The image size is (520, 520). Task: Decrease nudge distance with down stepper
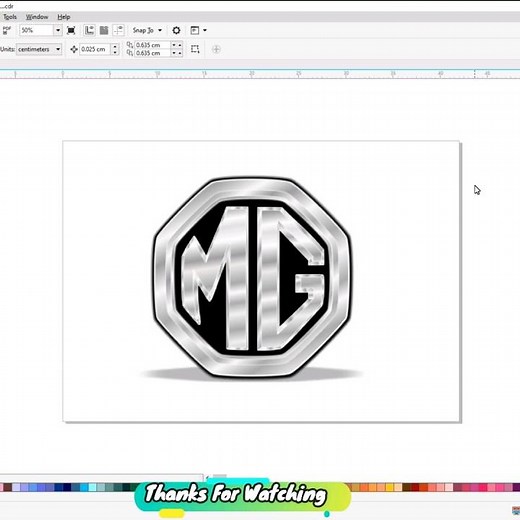point(115,52)
